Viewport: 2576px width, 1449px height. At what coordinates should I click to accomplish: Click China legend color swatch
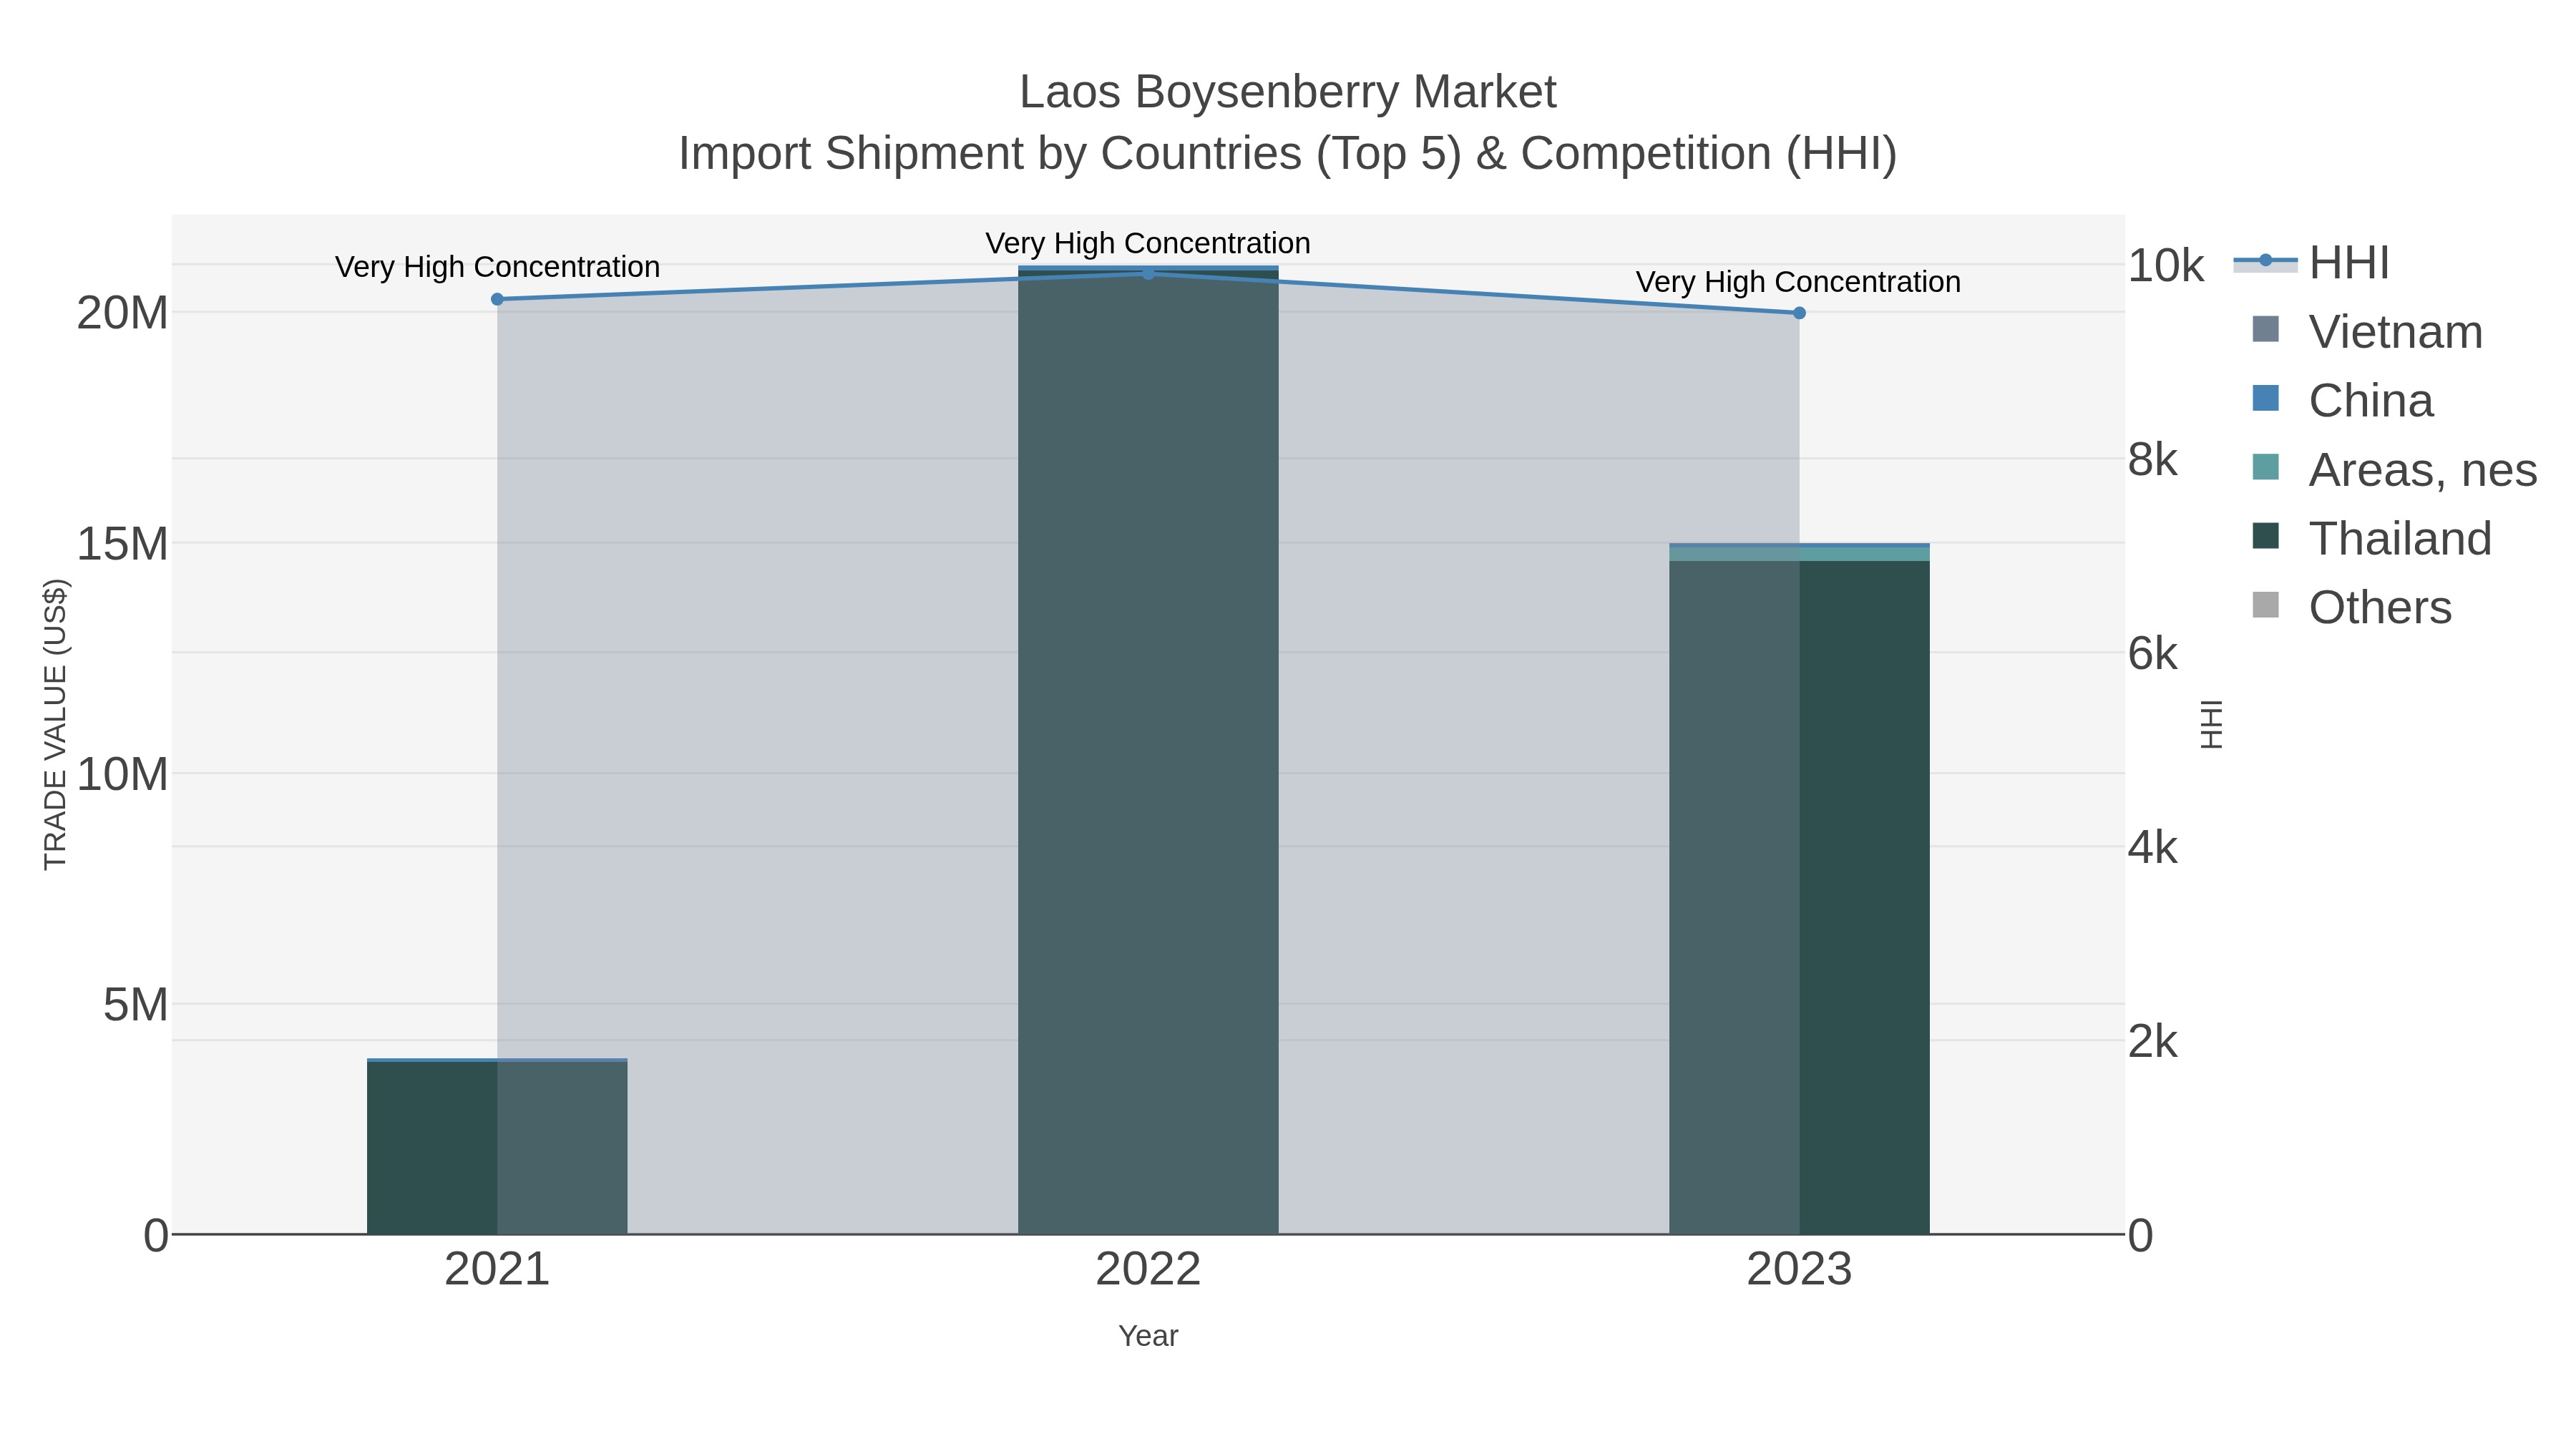[x=2265, y=398]
